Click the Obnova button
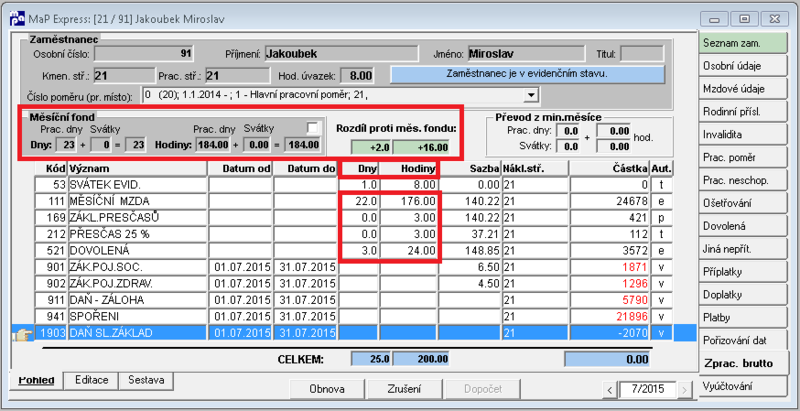 pos(327,389)
